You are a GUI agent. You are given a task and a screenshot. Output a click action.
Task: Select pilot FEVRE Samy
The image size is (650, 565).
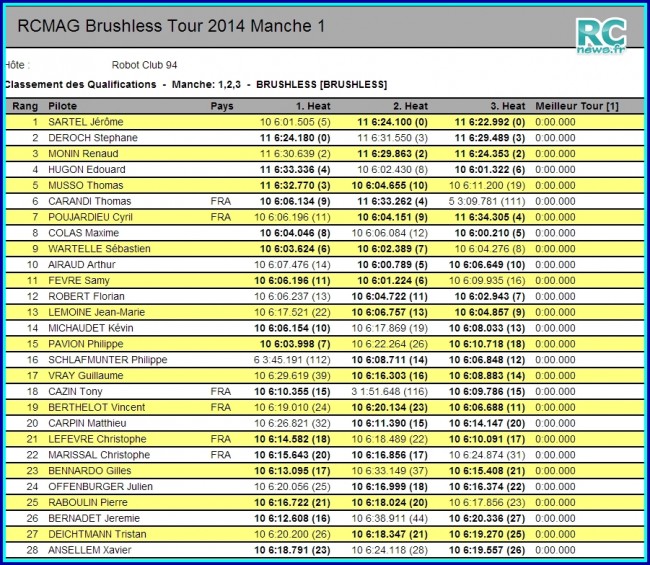(79, 281)
